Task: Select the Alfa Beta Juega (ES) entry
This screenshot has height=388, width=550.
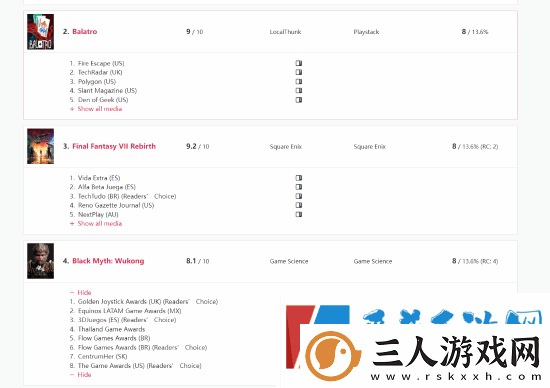Action: click(107, 187)
